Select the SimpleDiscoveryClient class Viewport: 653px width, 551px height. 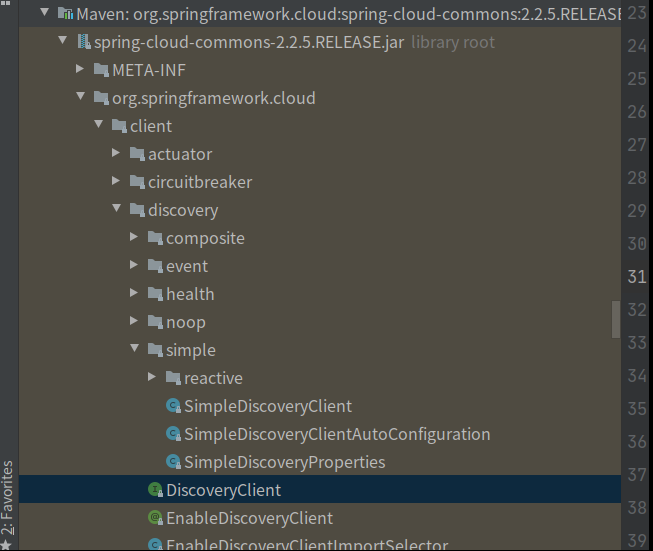pos(268,406)
